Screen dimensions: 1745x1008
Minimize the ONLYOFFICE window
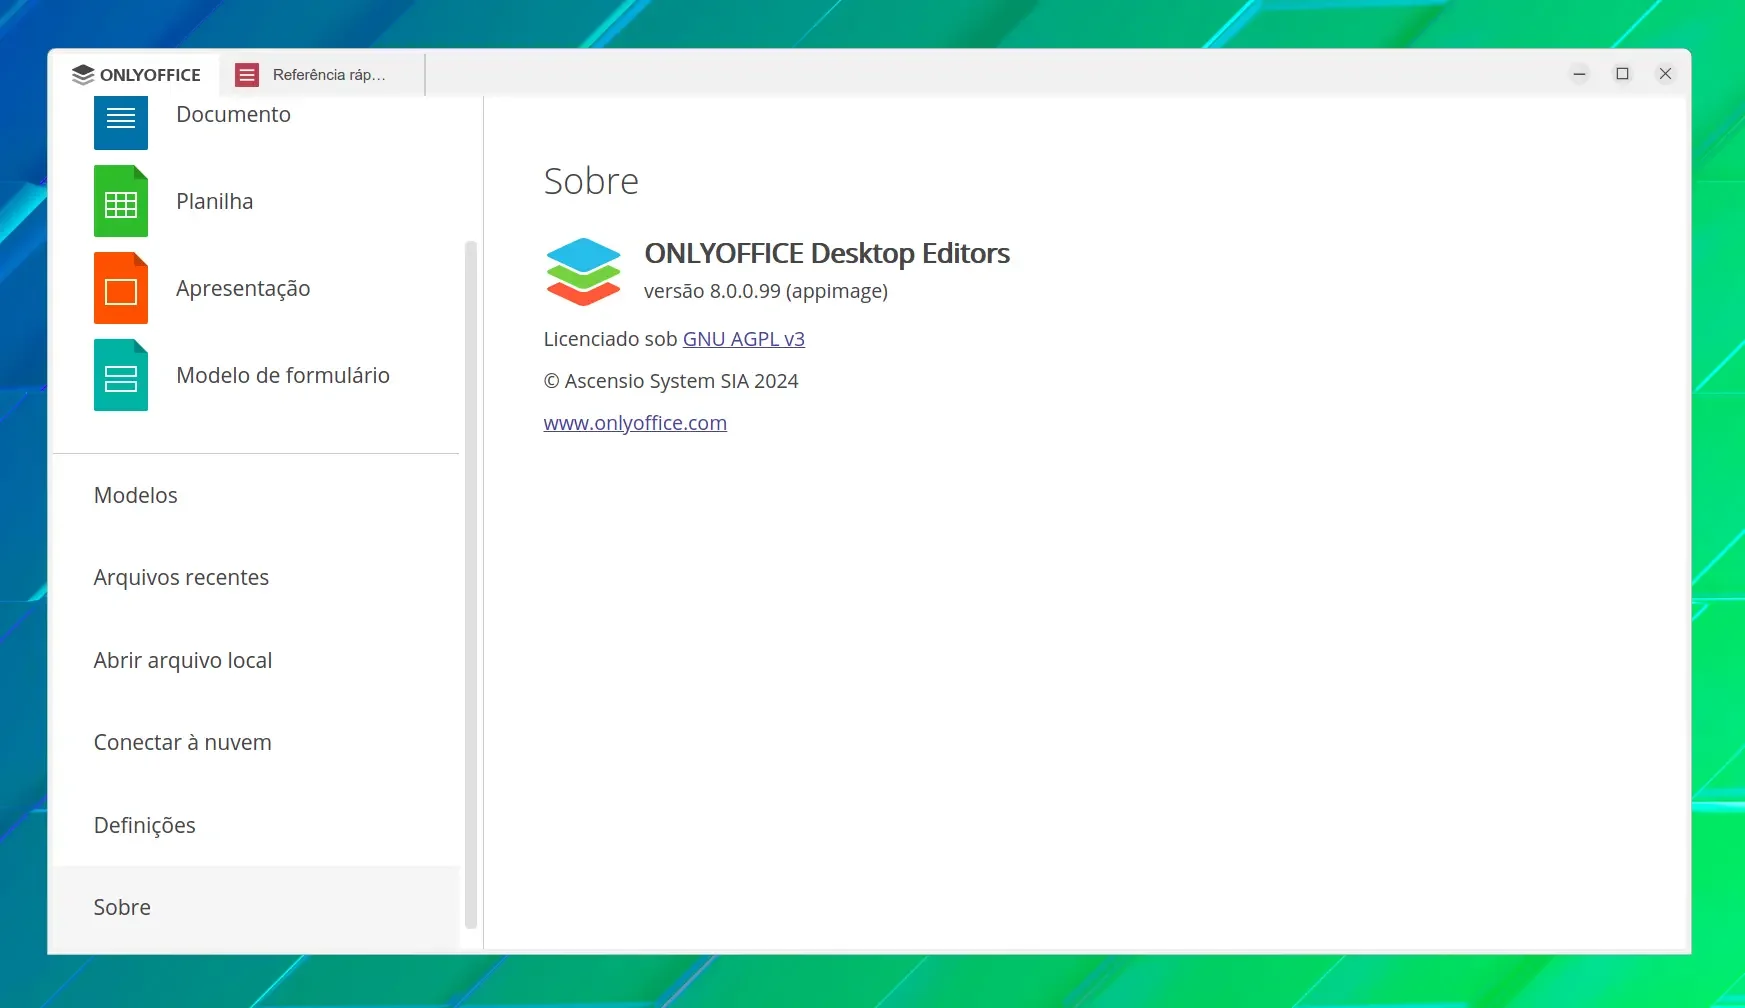tap(1580, 74)
